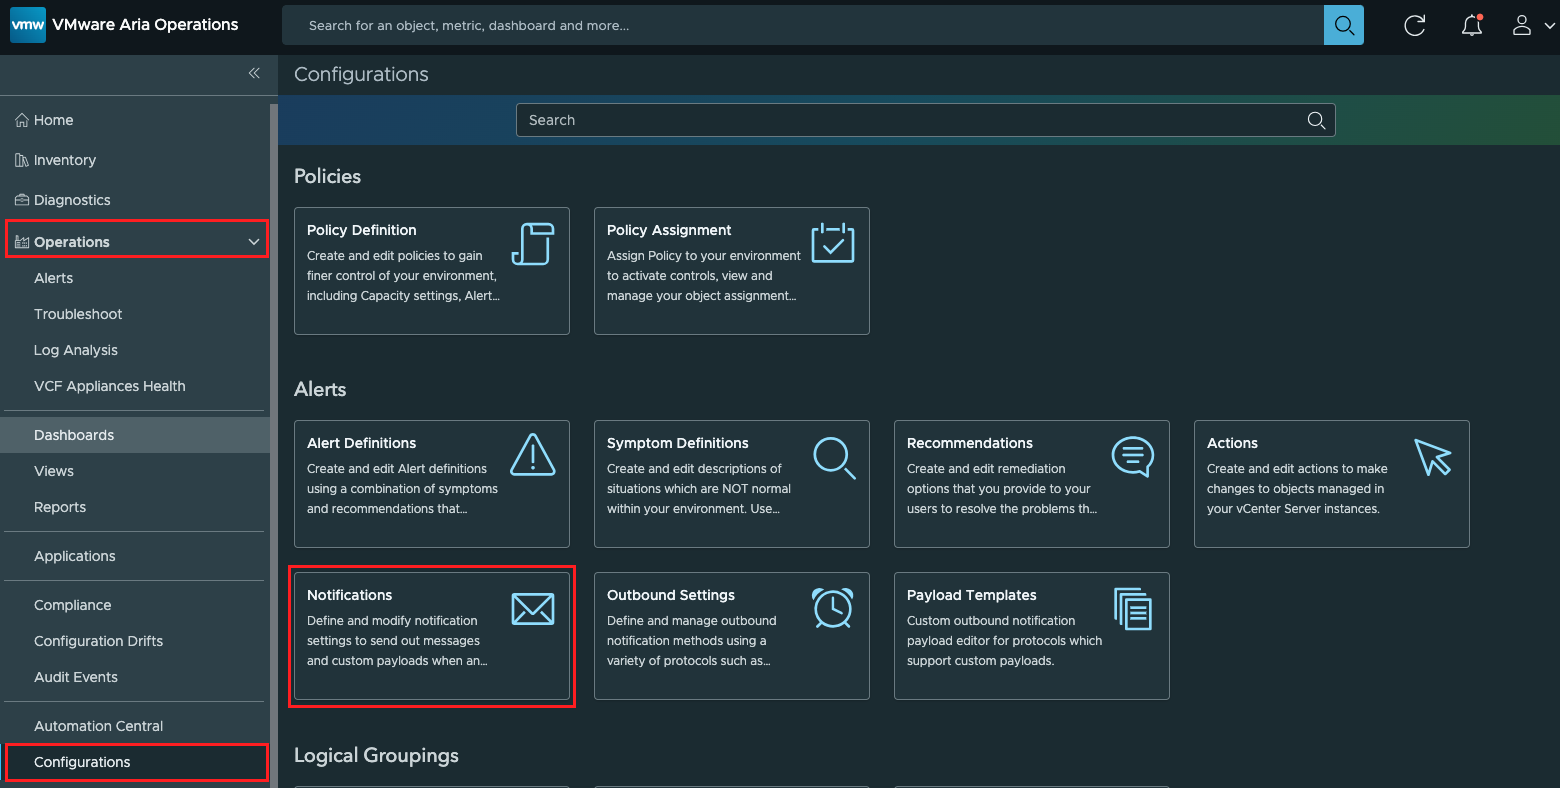Image resolution: width=1560 pixels, height=788 pixels.
Task: Click the Symptom Definitions magnifier icon
Action: (x=834, y=458)
